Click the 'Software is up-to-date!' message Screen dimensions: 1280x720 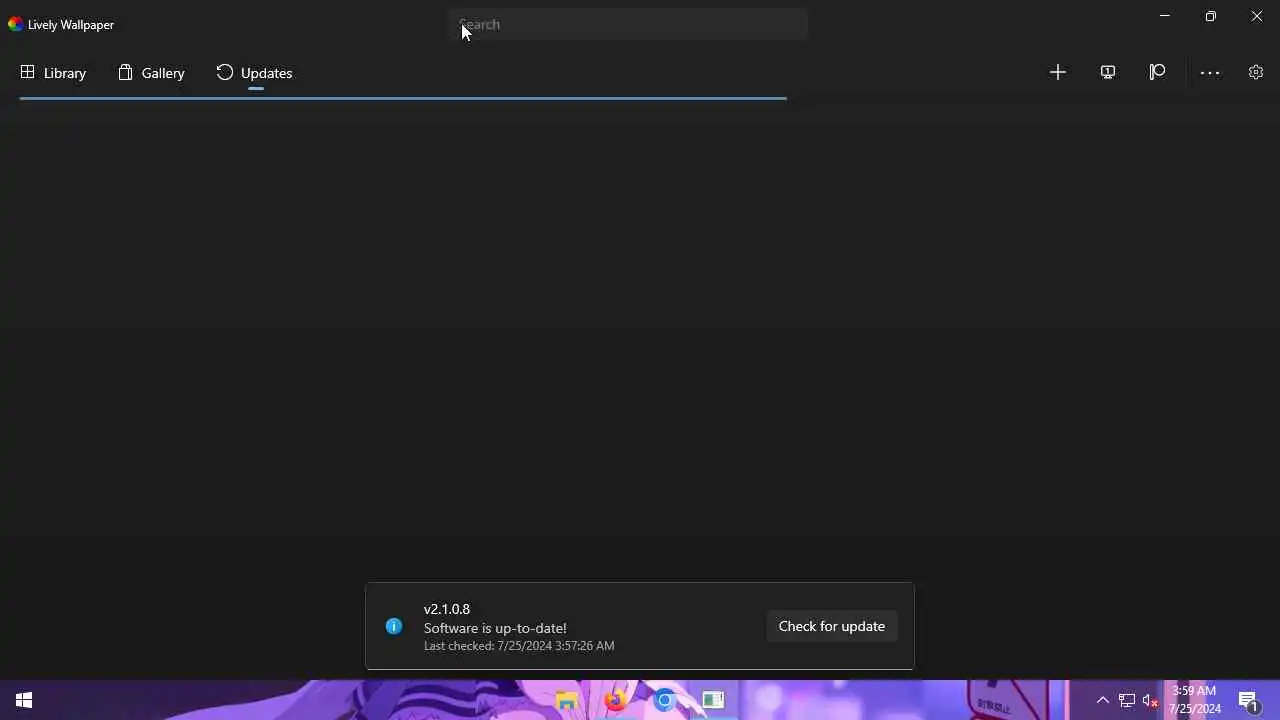(x=495, y=628)
